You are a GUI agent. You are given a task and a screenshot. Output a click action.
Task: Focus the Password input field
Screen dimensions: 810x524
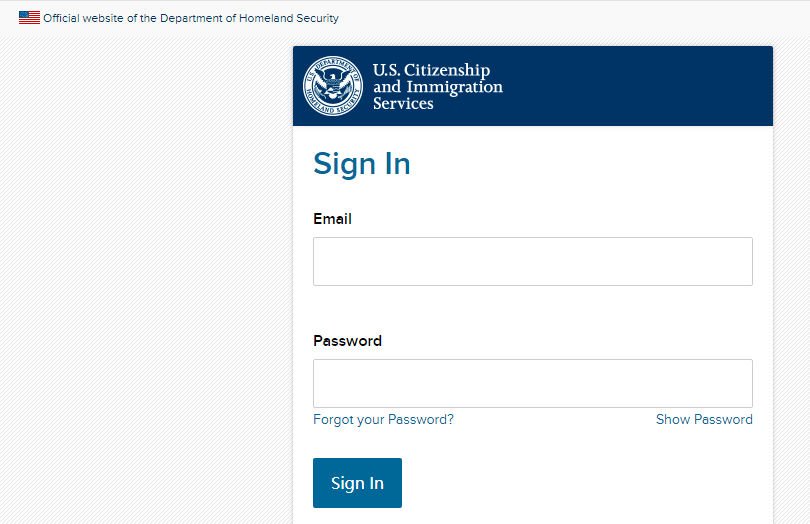[x=532, y=384]
